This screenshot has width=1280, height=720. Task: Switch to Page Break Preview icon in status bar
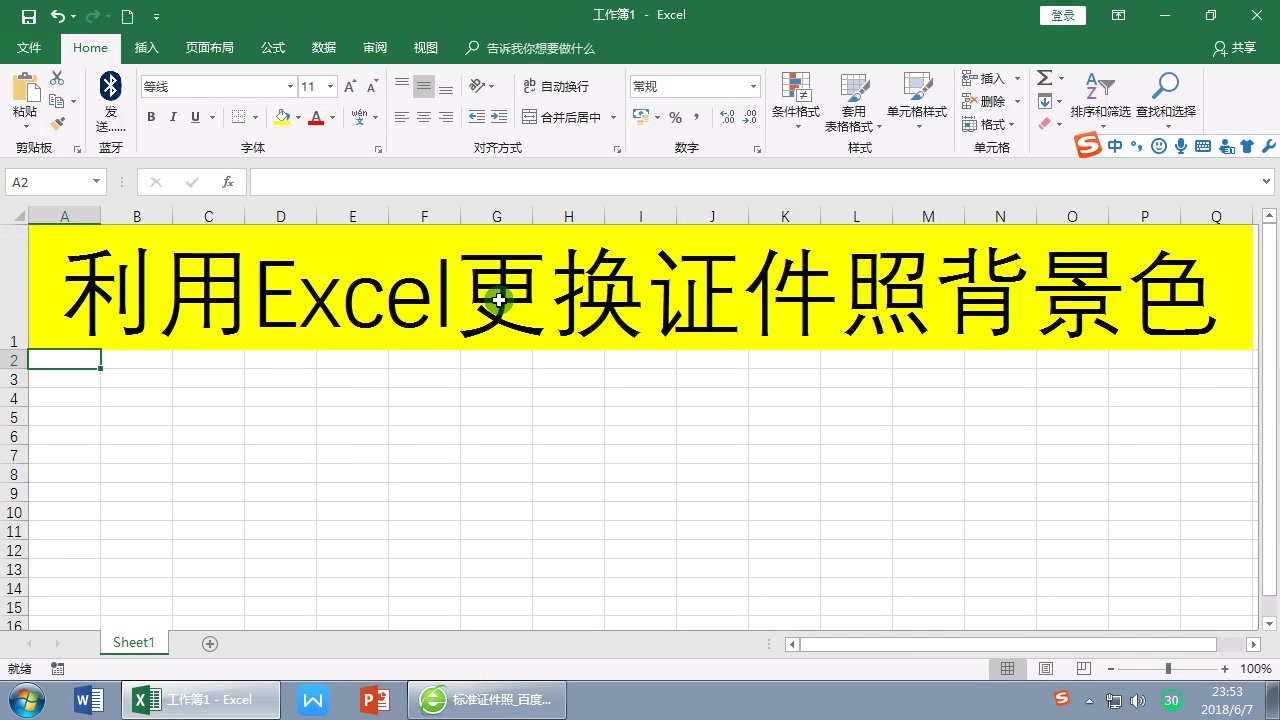click(1083, 669)
